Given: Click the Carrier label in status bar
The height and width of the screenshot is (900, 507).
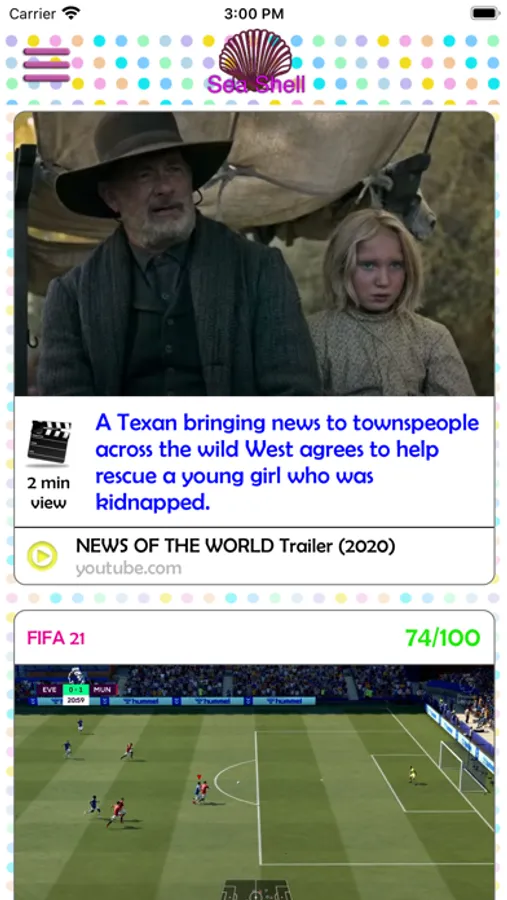Looking at the screenshot, I should click(x=33, y=13).
